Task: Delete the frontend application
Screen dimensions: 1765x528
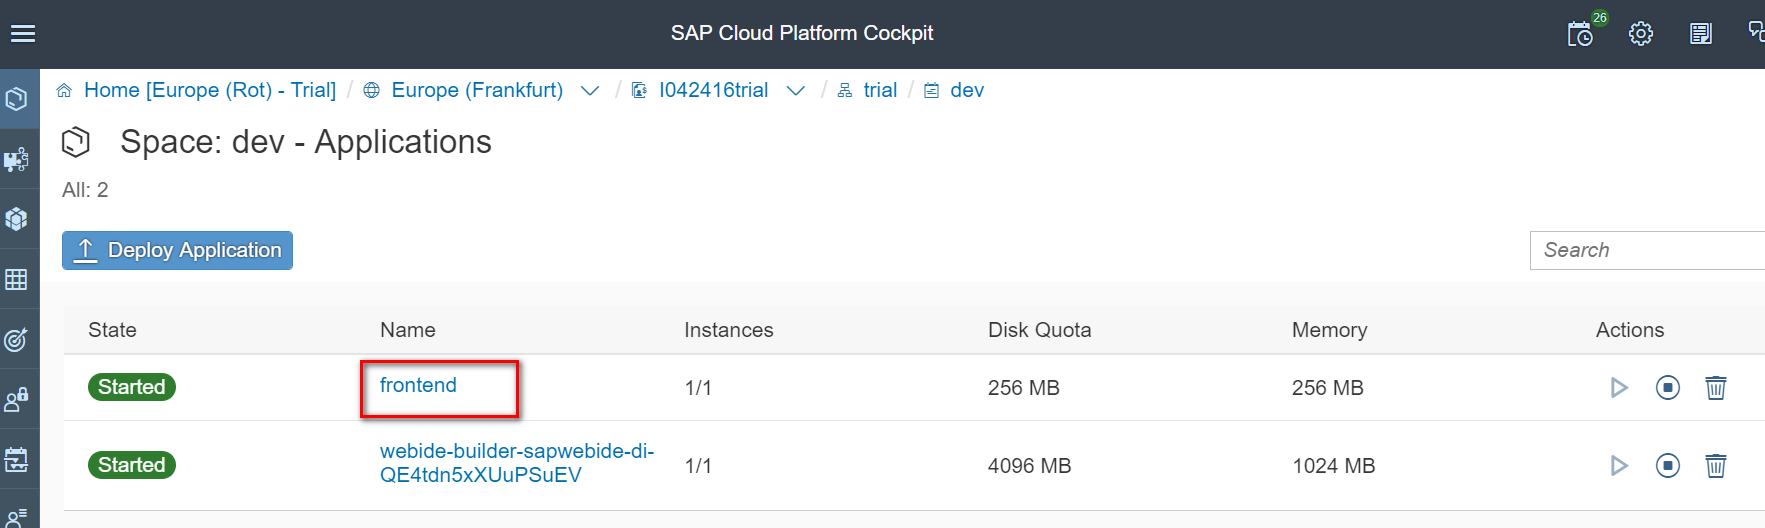Action: tap(1715, 388)
